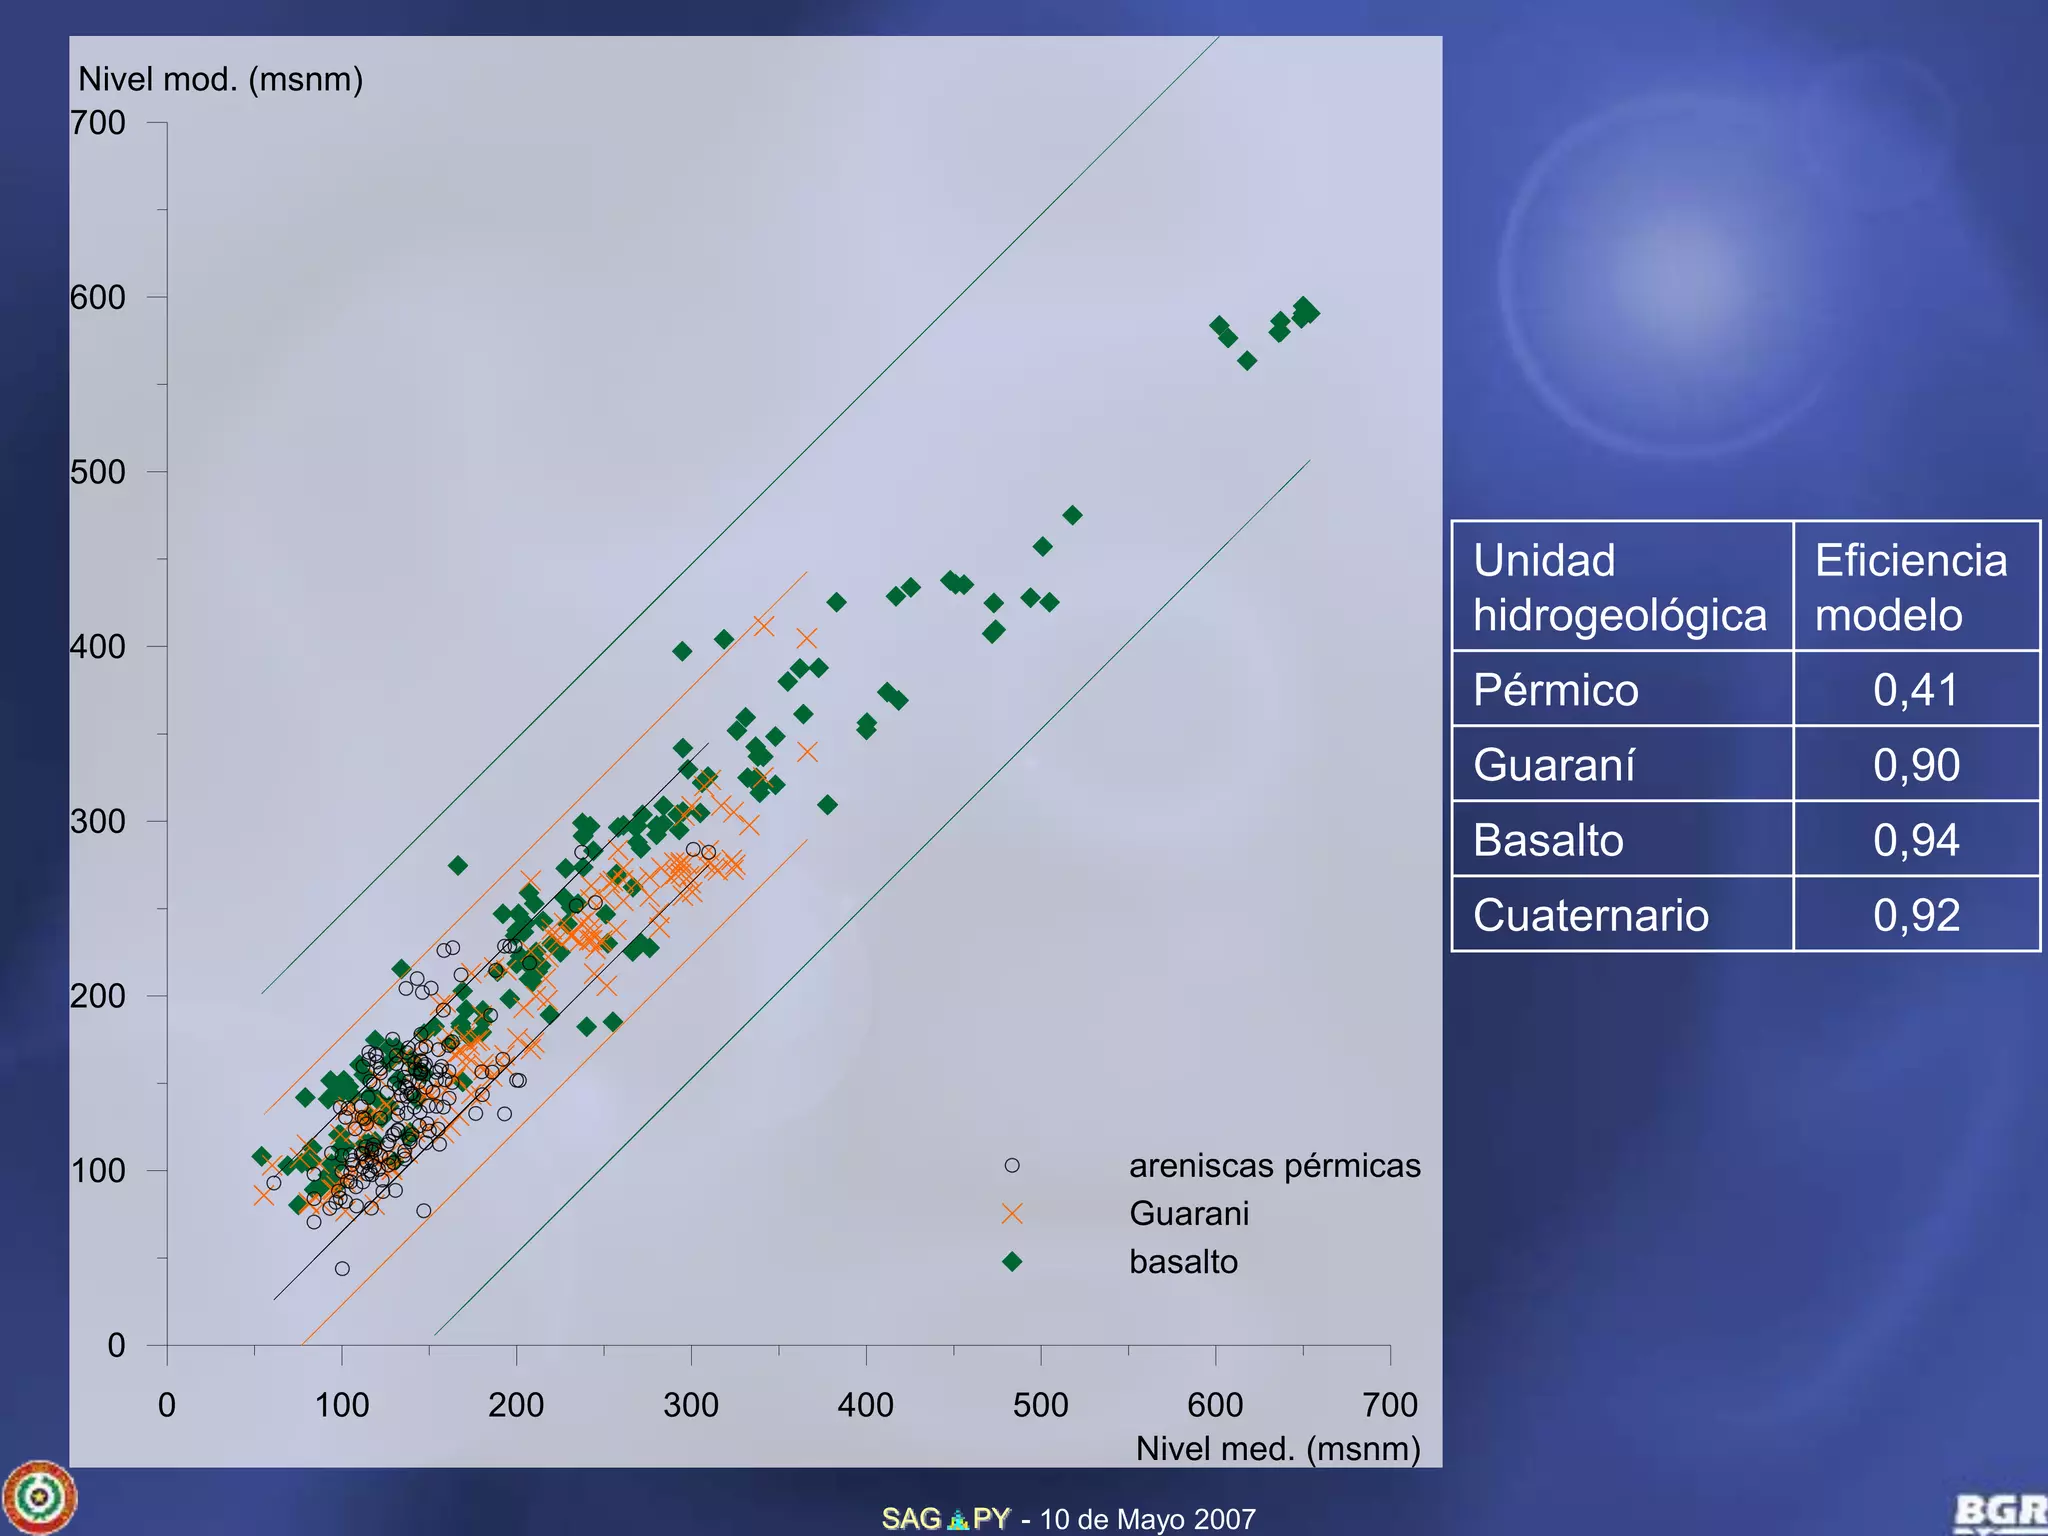This screenshot has width=2048, height=1536.
Task: Click the 0,41 efficiency value cell
Action: [x=1915, y=690]
